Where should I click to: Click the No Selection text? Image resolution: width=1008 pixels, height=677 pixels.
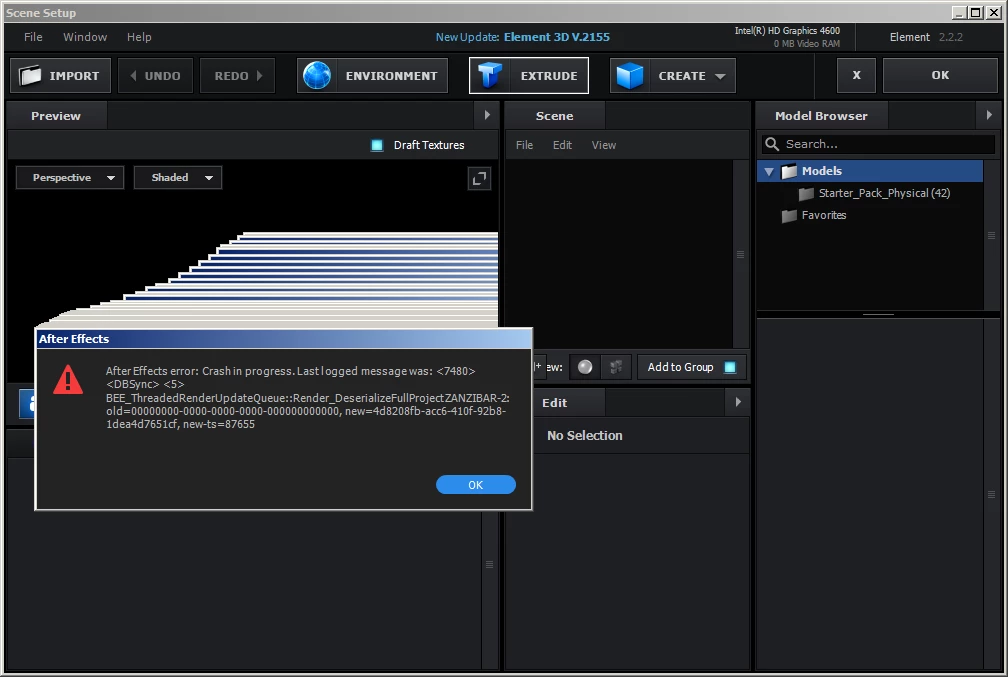point(584,435)
